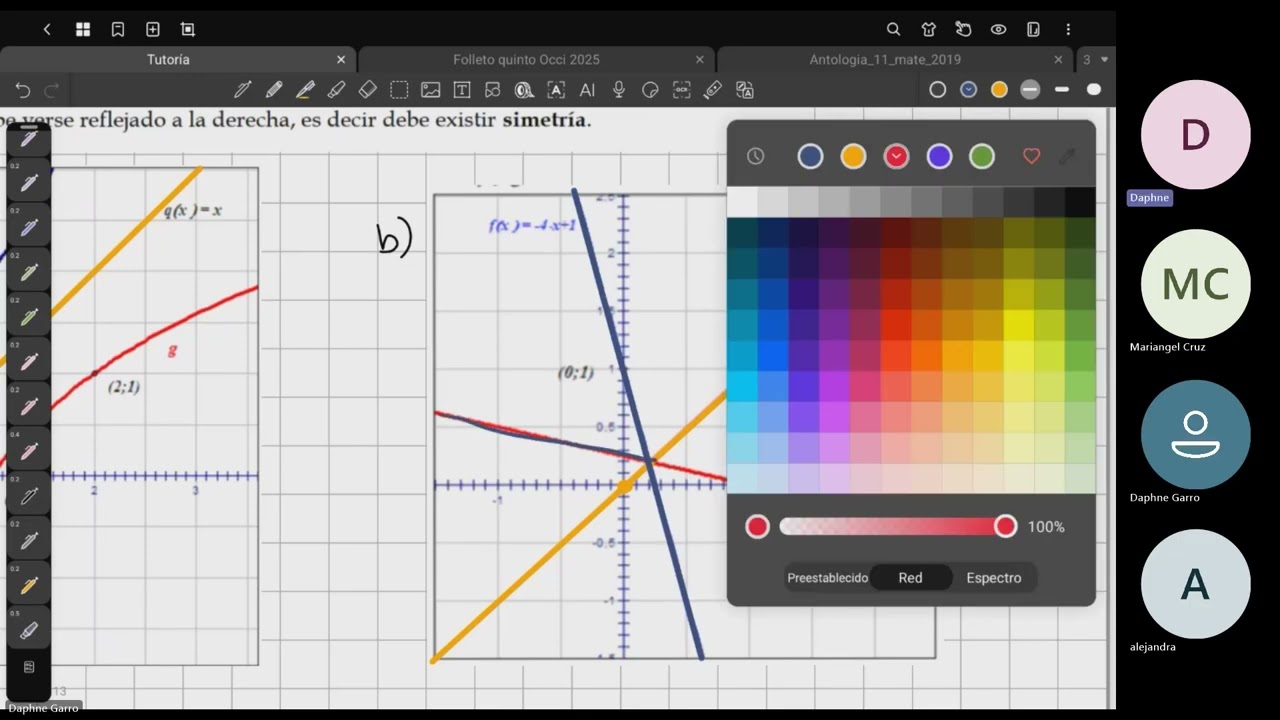Select the fountain pen tool
This screenshot has height=720, width=1280.
[242, 90]
